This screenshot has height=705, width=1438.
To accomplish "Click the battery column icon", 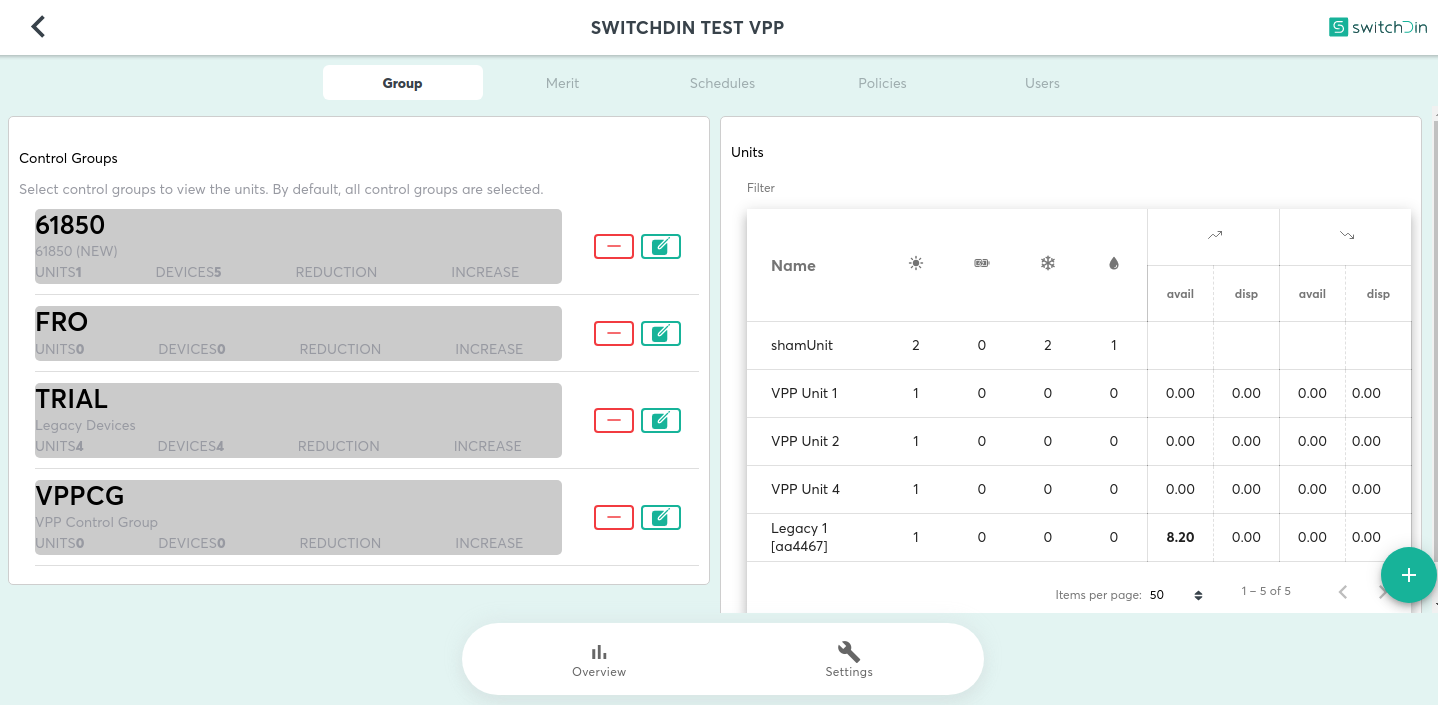I will 982,264.
